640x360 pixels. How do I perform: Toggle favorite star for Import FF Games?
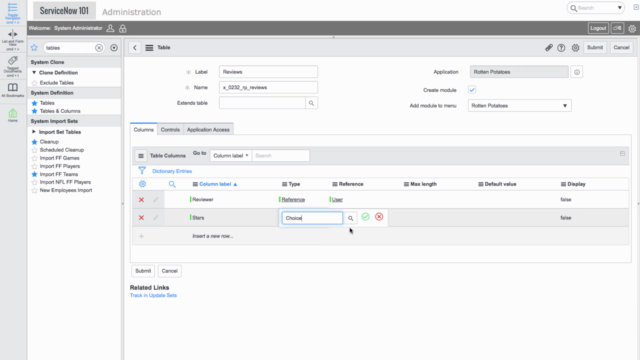click(x=34, y=158)
